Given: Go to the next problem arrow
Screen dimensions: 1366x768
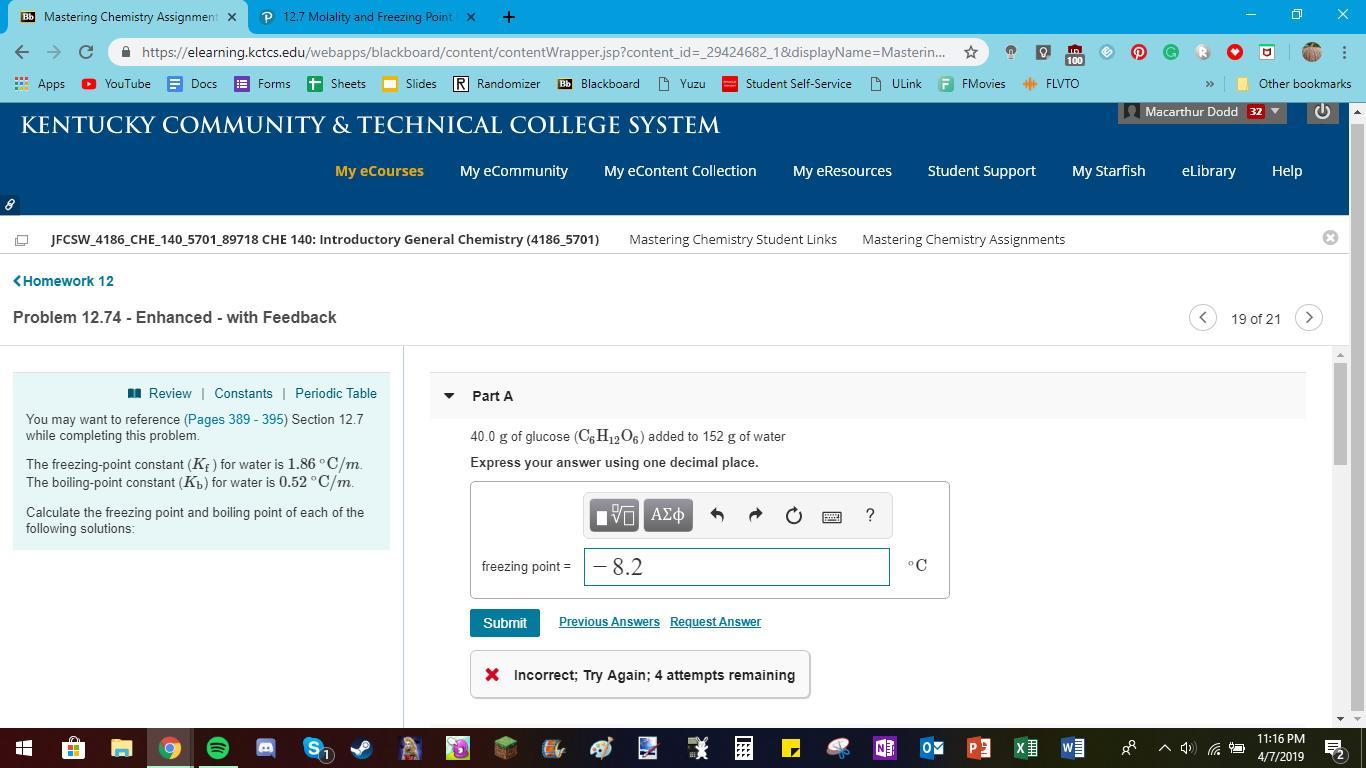Looking at the screenshot, I should coord(1308,318).
